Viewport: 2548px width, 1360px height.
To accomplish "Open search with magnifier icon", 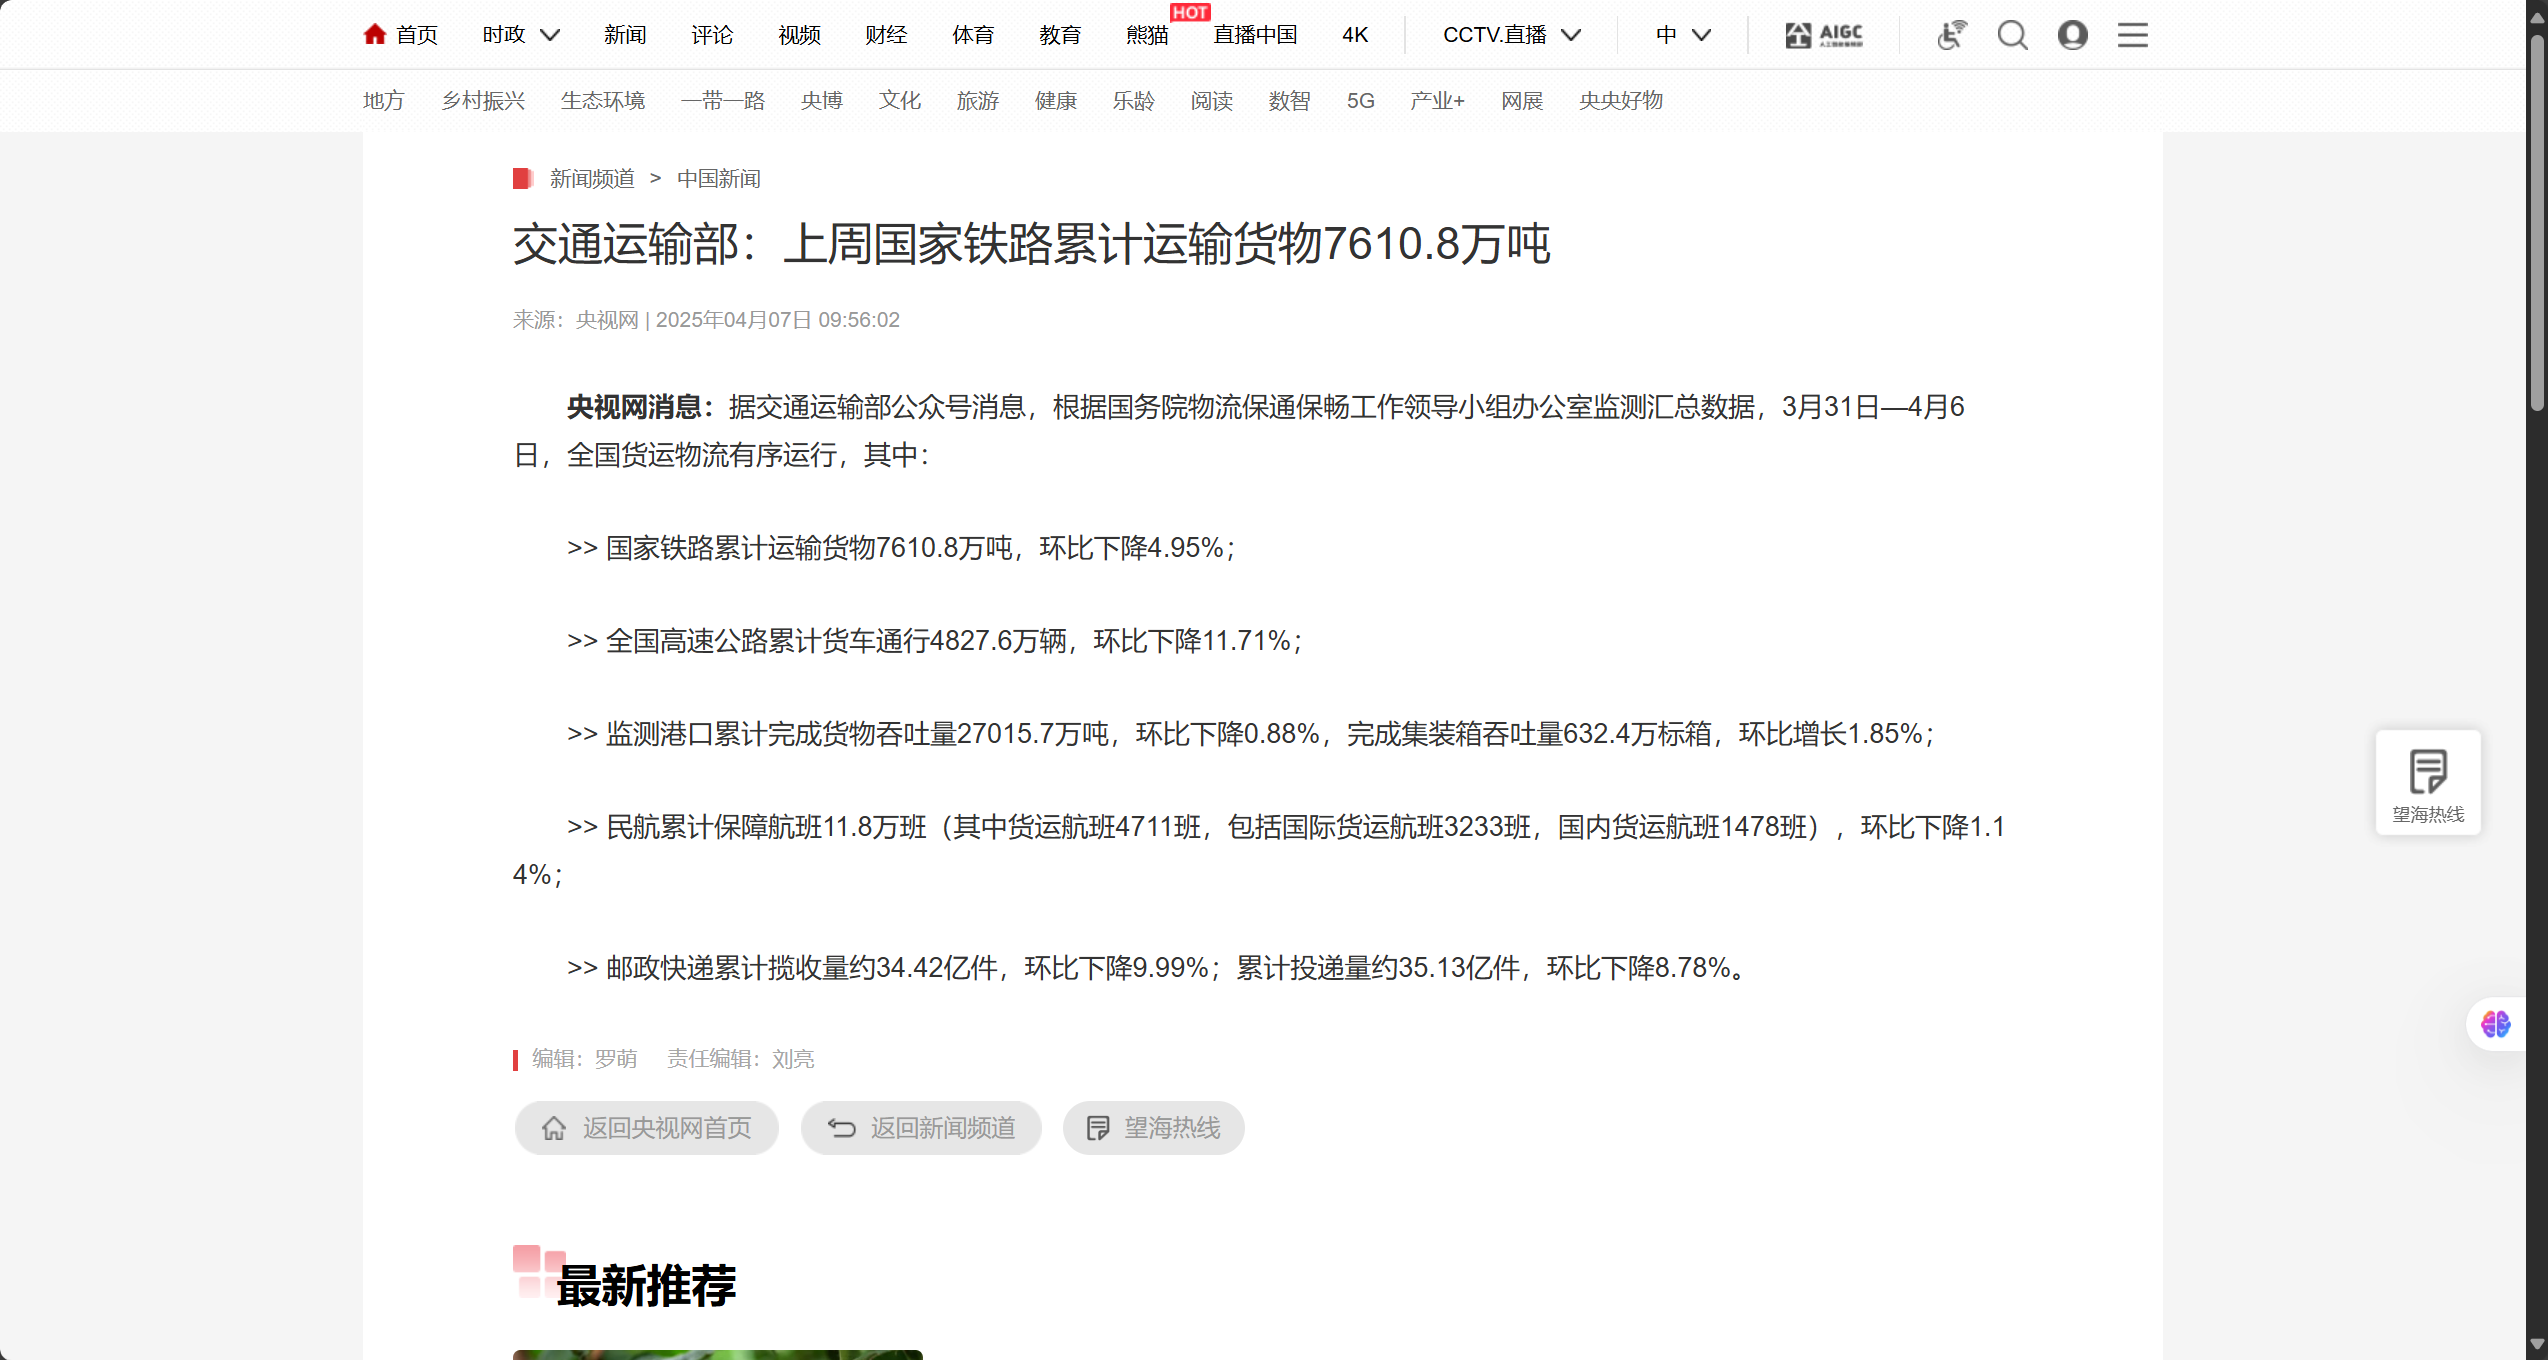I will pyautogui.click(x=2012, y=35).
